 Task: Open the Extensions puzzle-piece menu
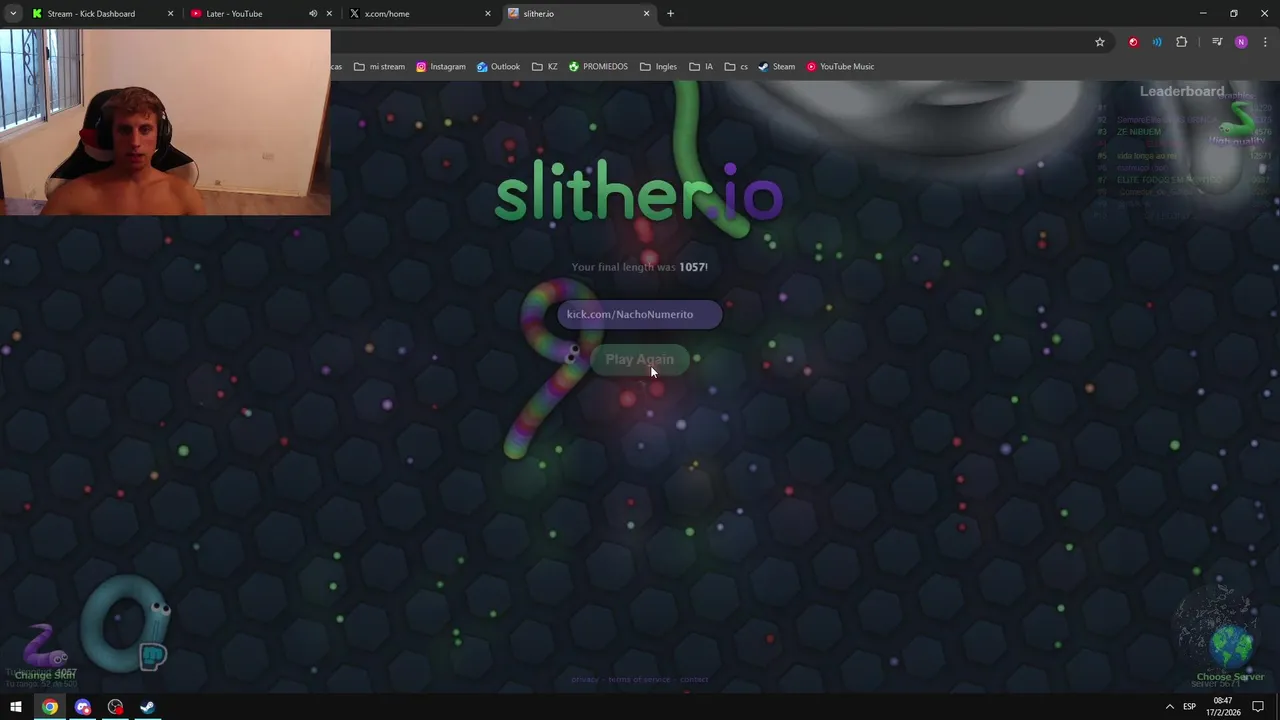[x=1182, y=42]
